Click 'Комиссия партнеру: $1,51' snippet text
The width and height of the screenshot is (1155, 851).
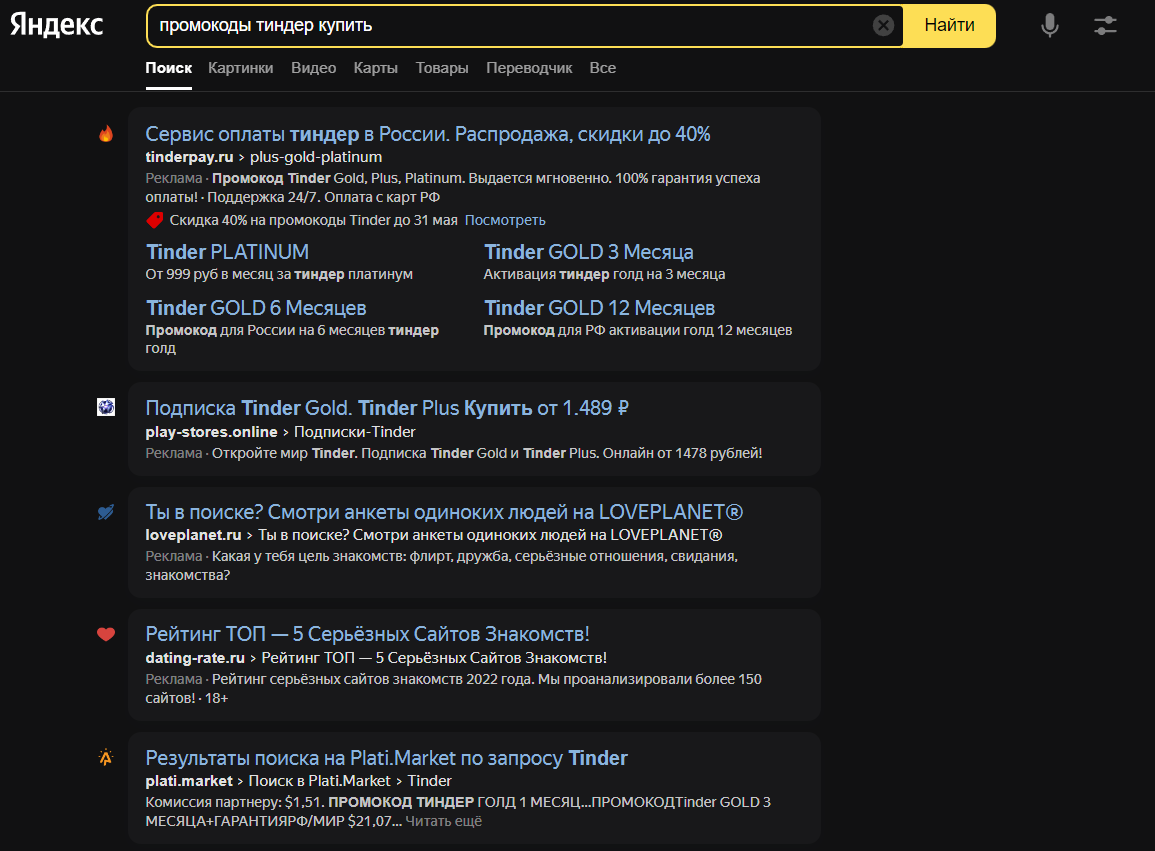(458, 812)
